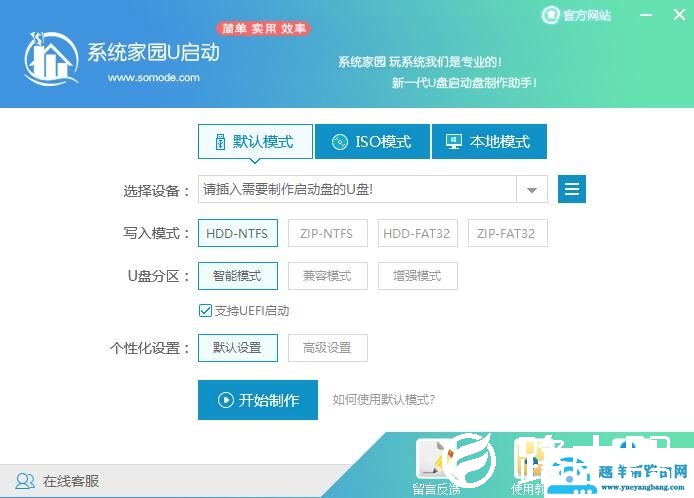Viewport: 694px width, 498px height.
Task: Choose 增强模式 partition option
Action: pos(417,276)
